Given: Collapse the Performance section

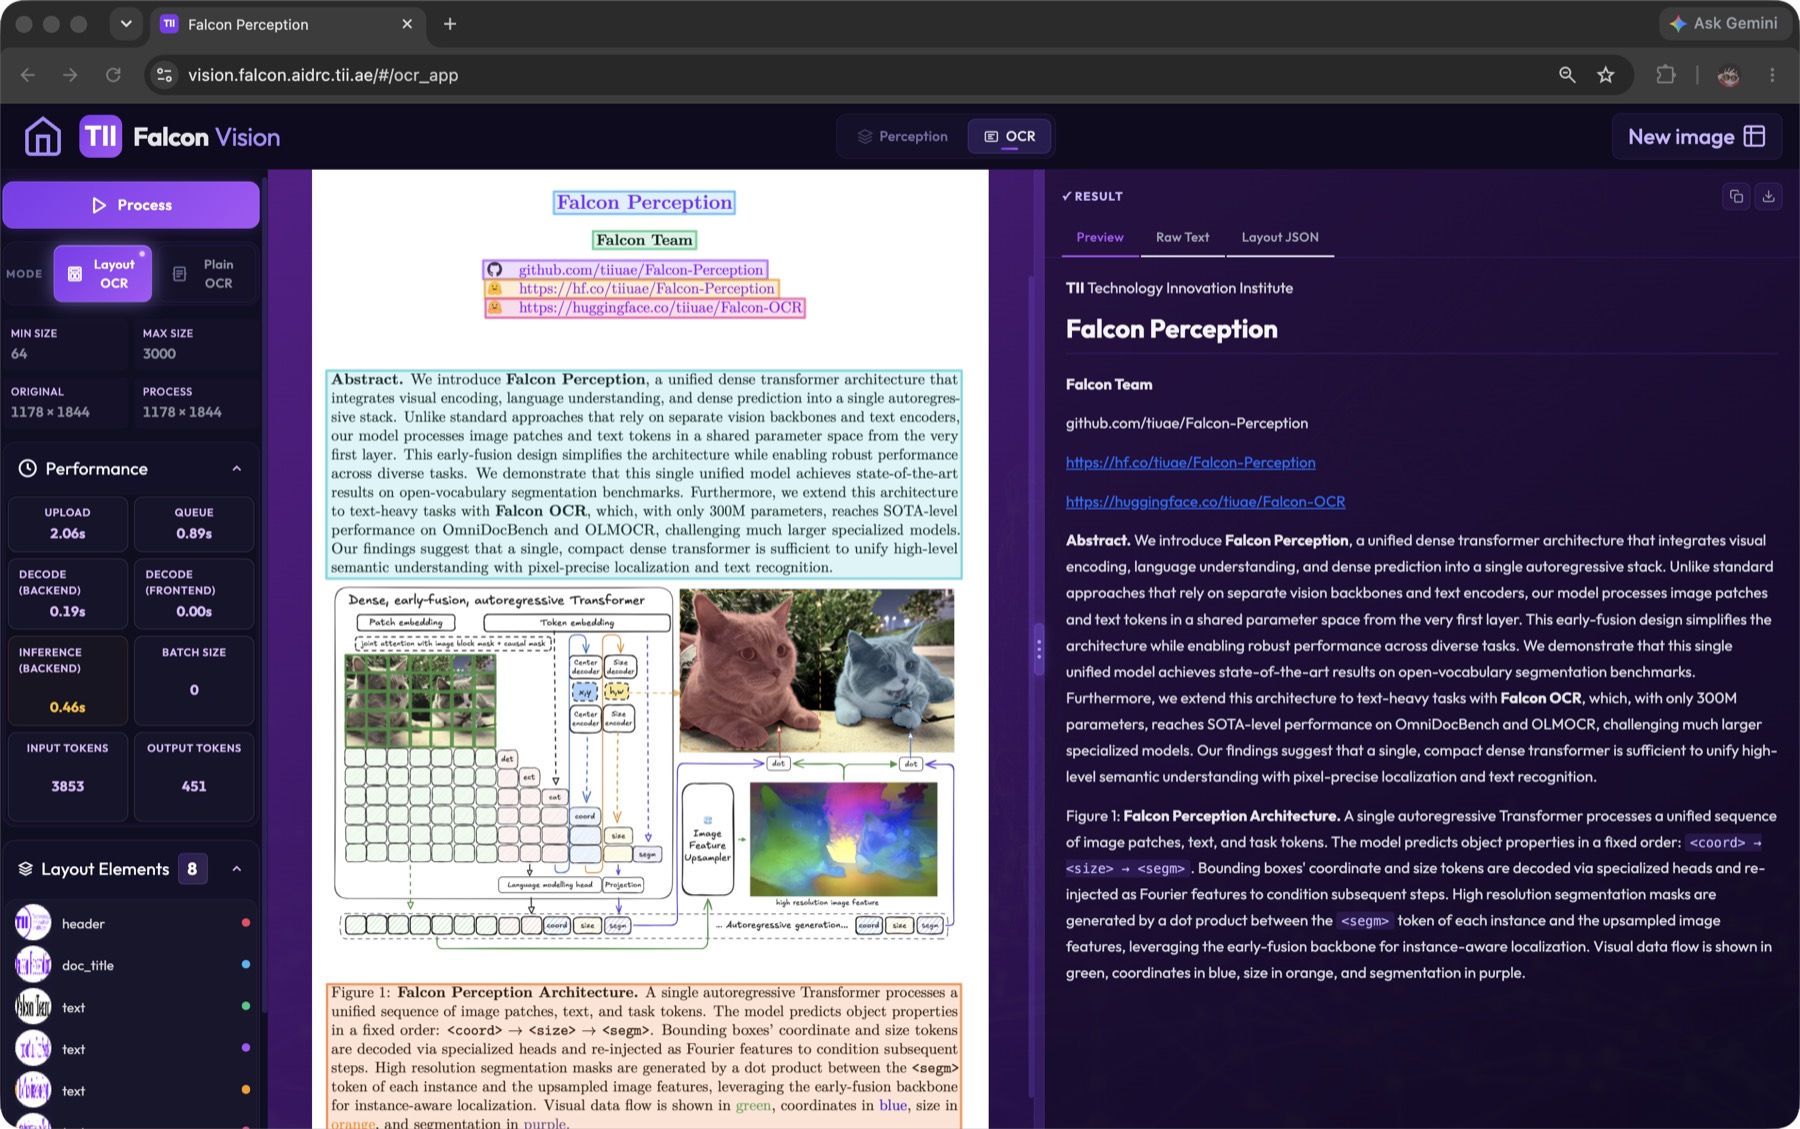Looking at the screenshot, I should pyautogui.click(x=237, y=469).
